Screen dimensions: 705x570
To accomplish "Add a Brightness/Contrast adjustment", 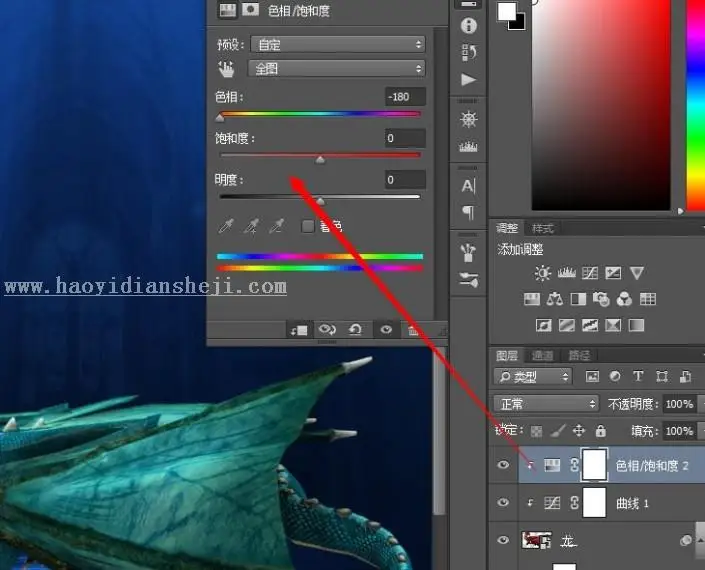I will click(543, 273).
